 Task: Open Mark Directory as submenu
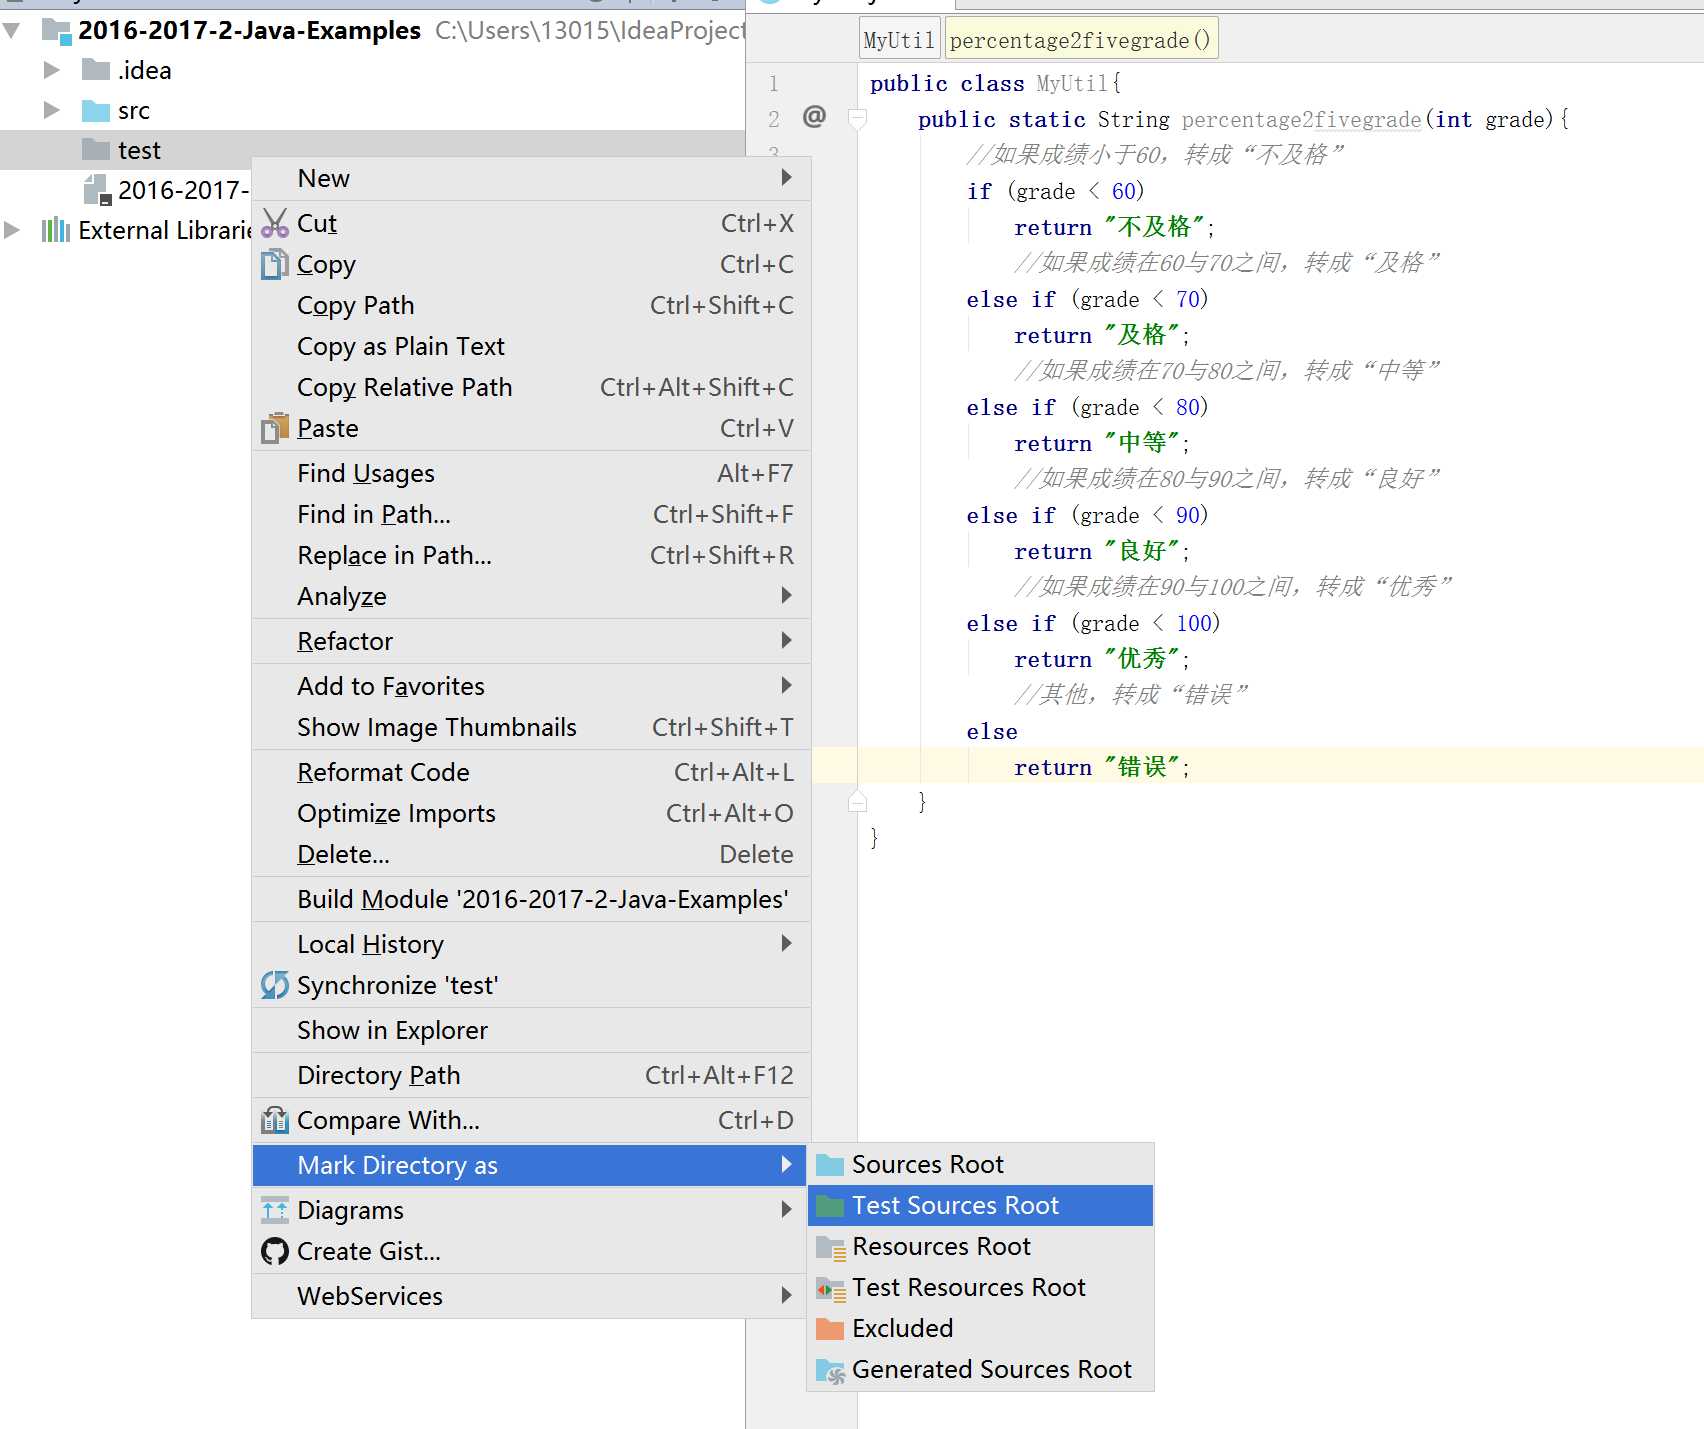pos(530,1165)
